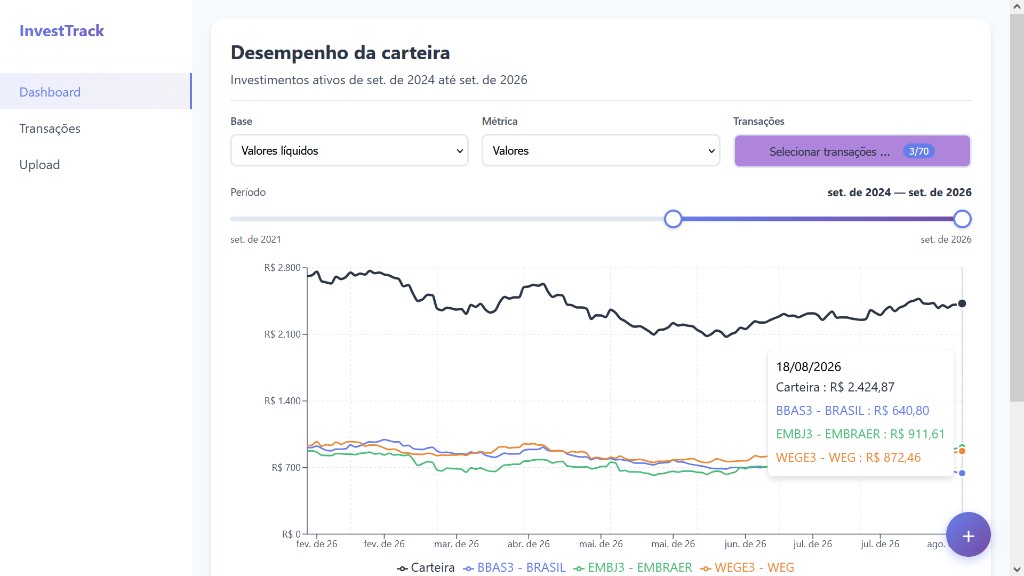This screenshot has height=576, width=1024.
Task: Click the floating plus add button
Action: coord(968,535)
